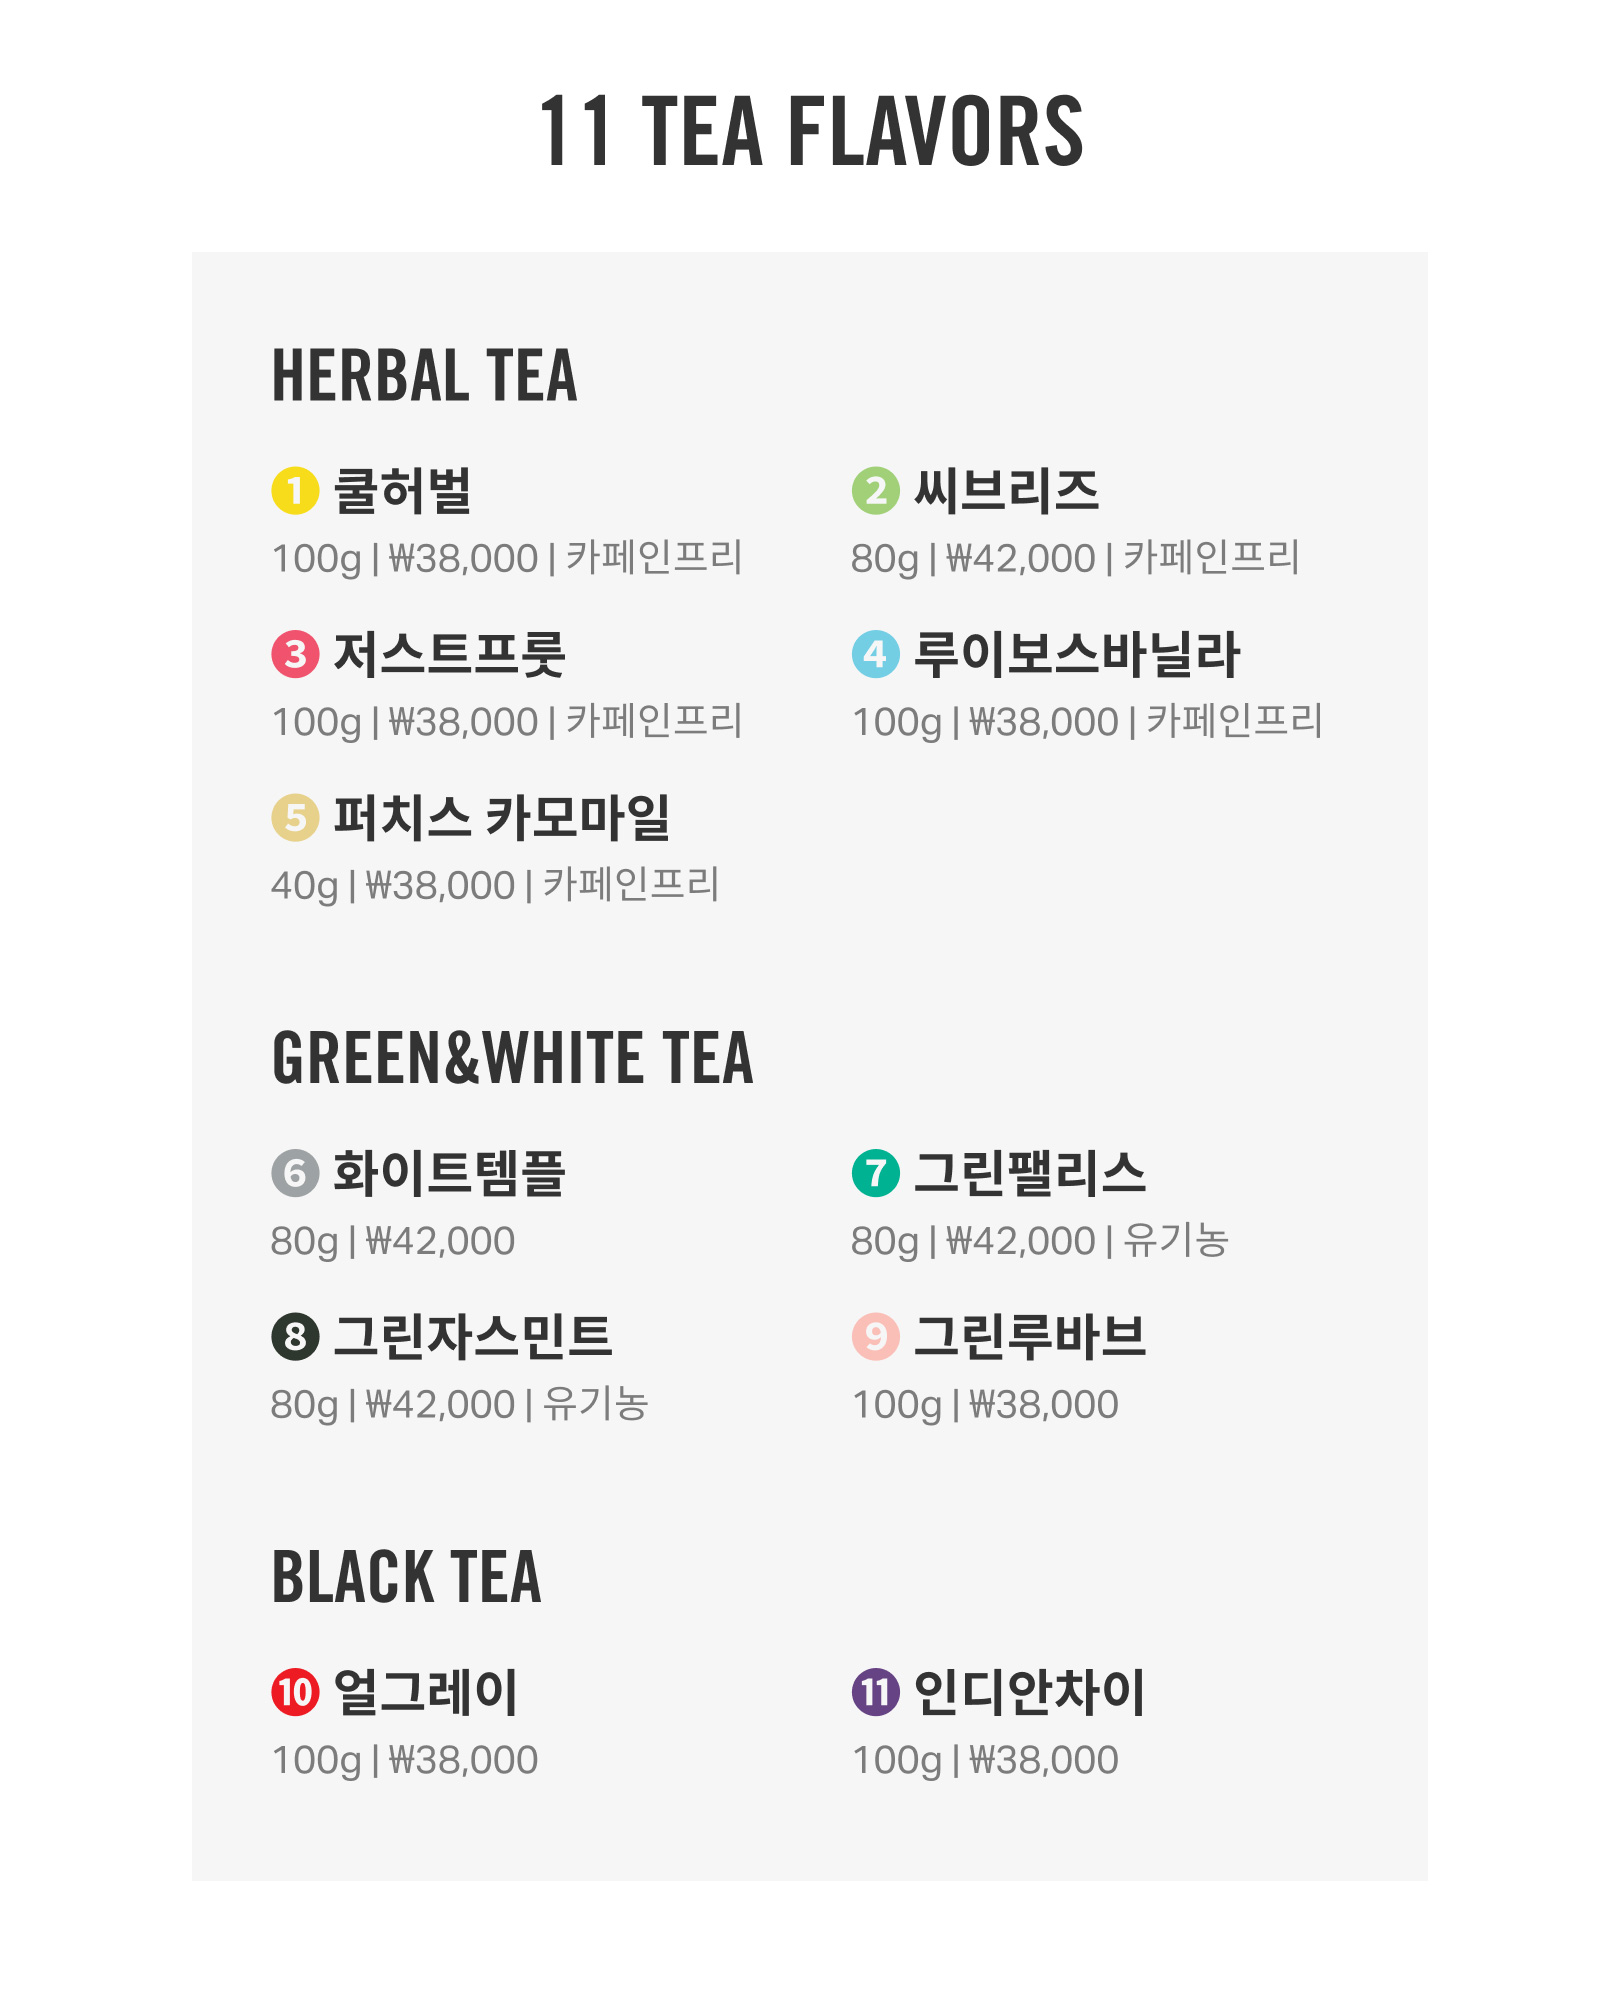
Task: Click the beige number 5 circle badge
Action: tap(295, 818)
